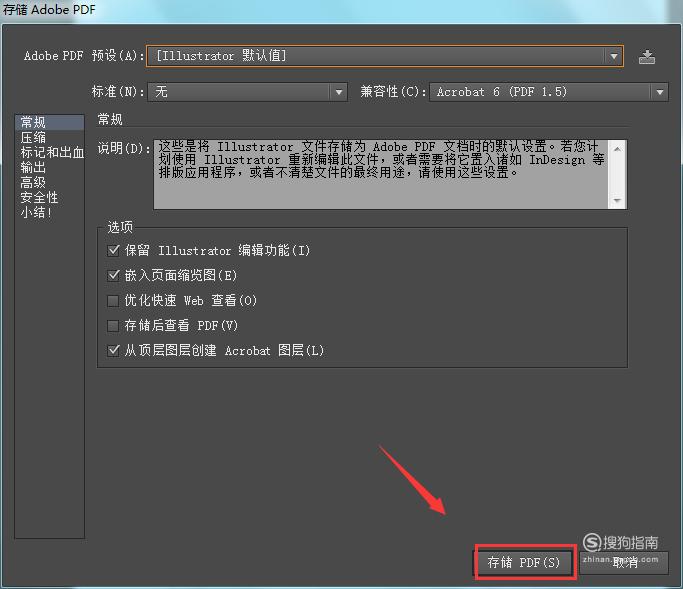Open the 安全性 category
This screenshot has width=683, height=589.
click(49, 197)
